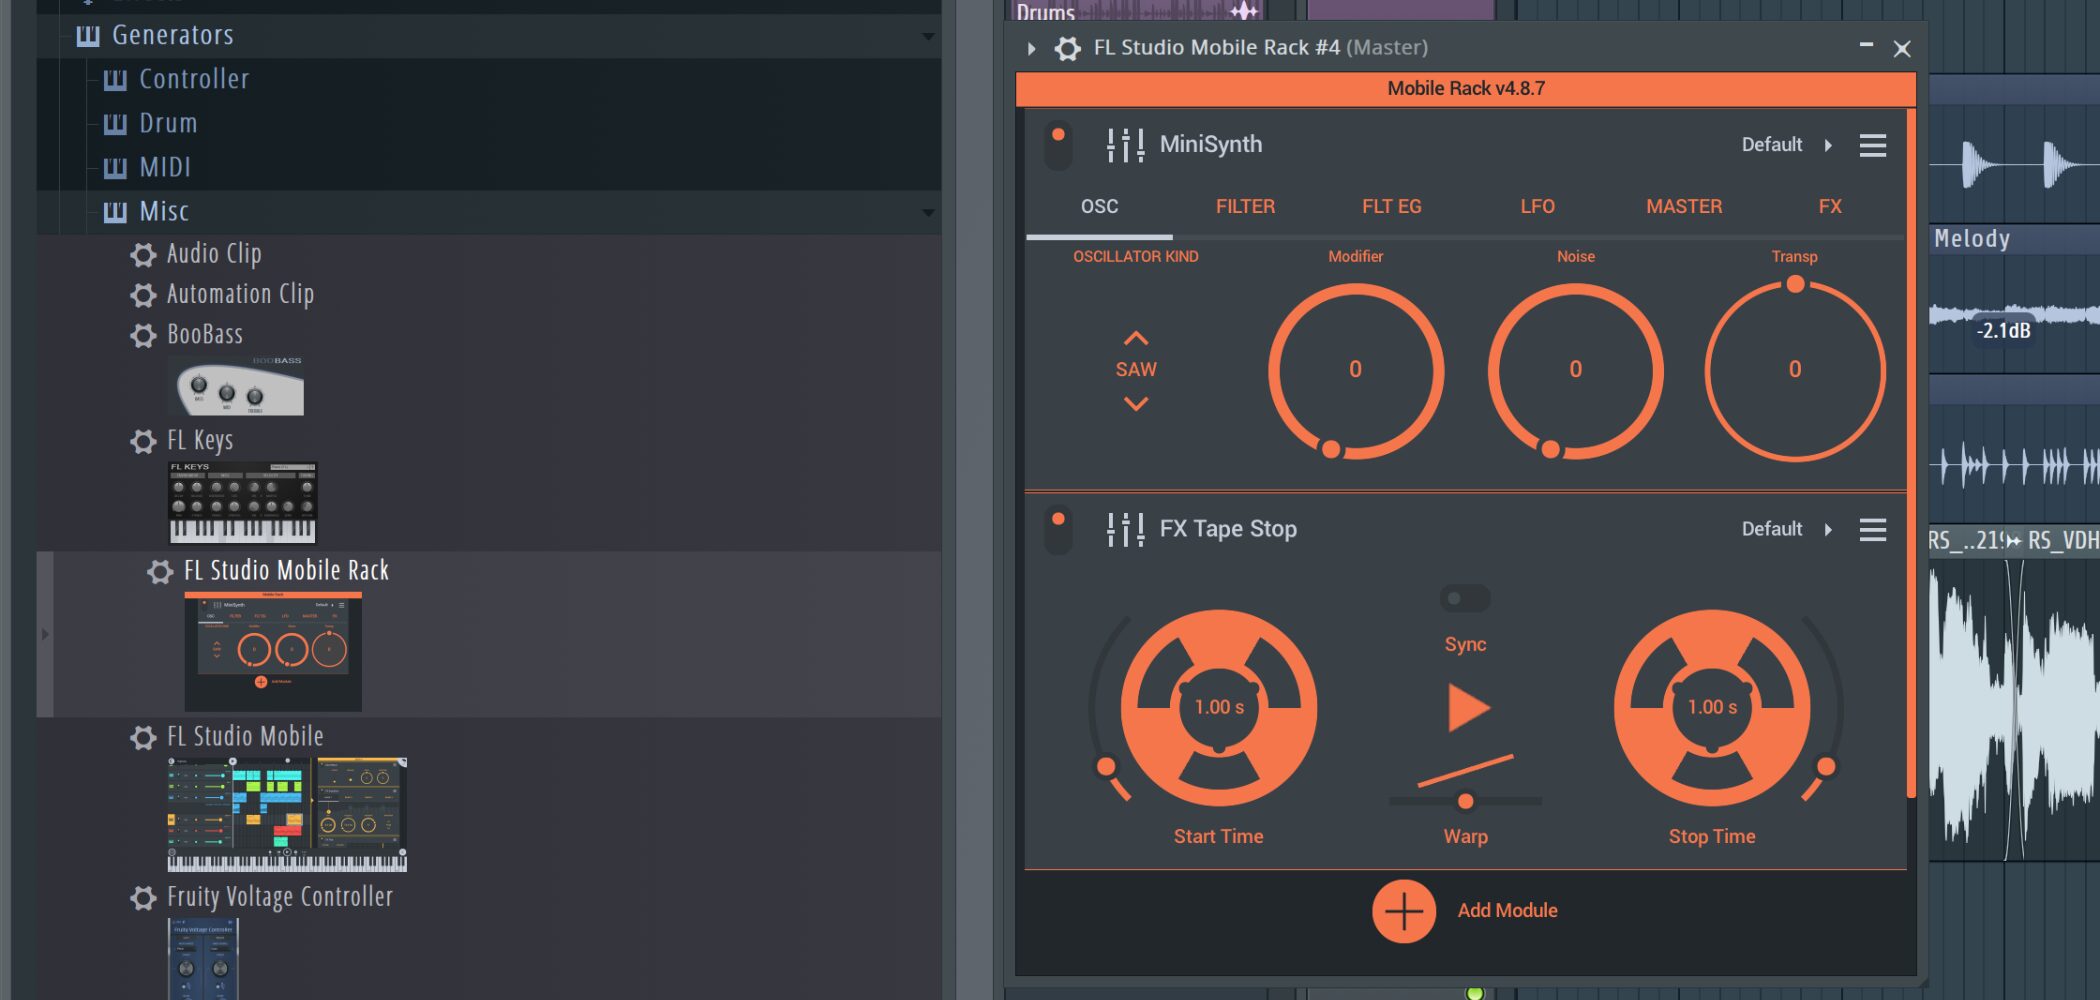The height and width of the screenshot is (1000, 2100).
Task: Click the orange plus Add Module icon
Action: pyautogui.click(x=1403, y=911)
